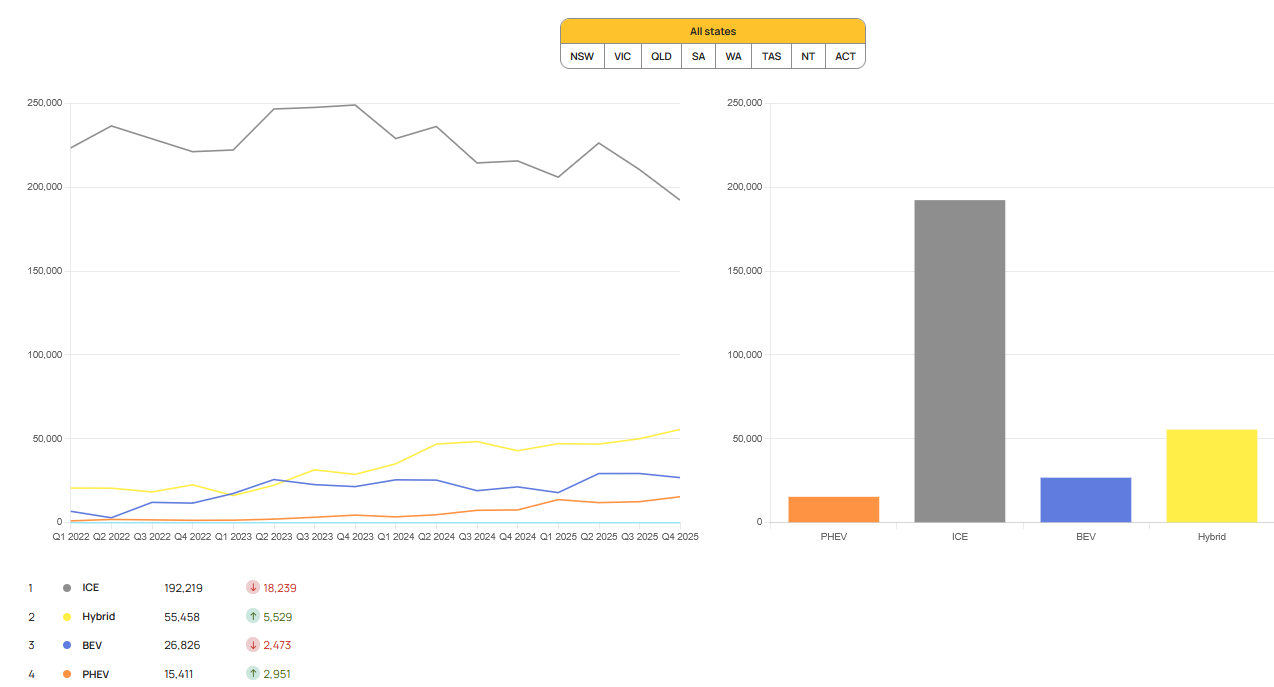Click the red down arrow beside 2,473
Screen dimensions: 1274x687
[253, 645]
